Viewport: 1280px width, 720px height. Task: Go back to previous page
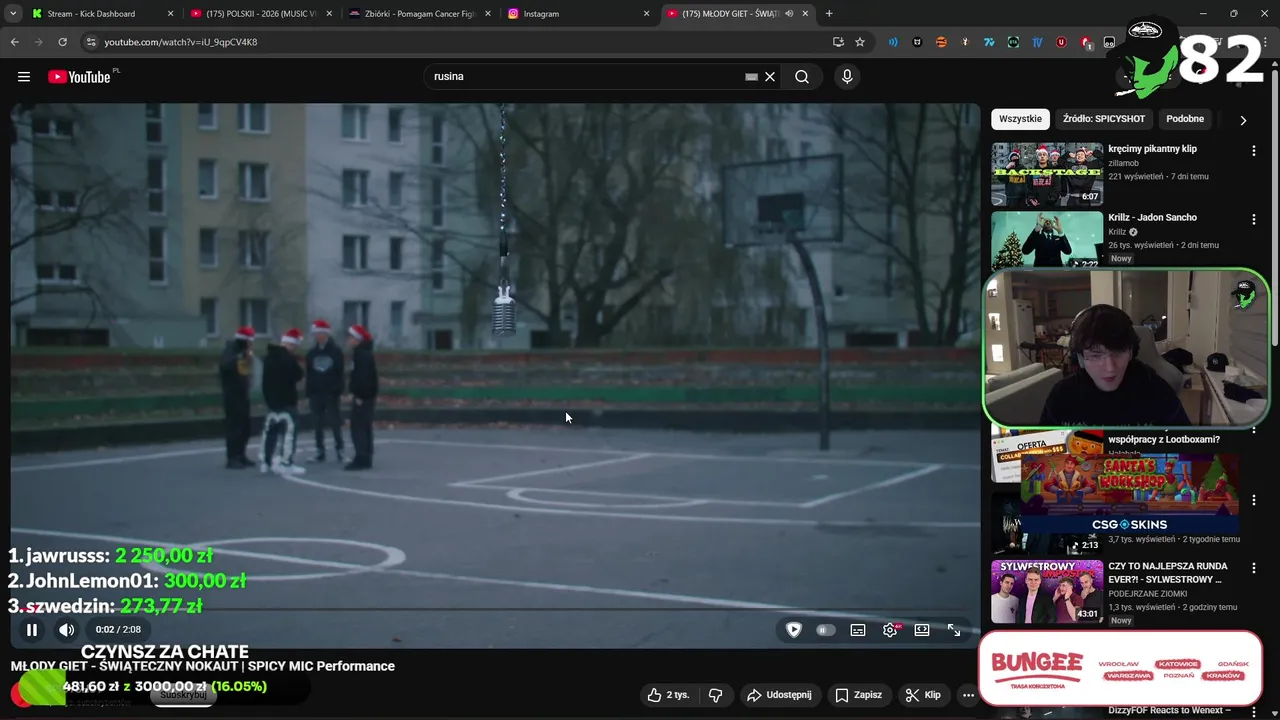pyautogui.click(x=14, y=42)
